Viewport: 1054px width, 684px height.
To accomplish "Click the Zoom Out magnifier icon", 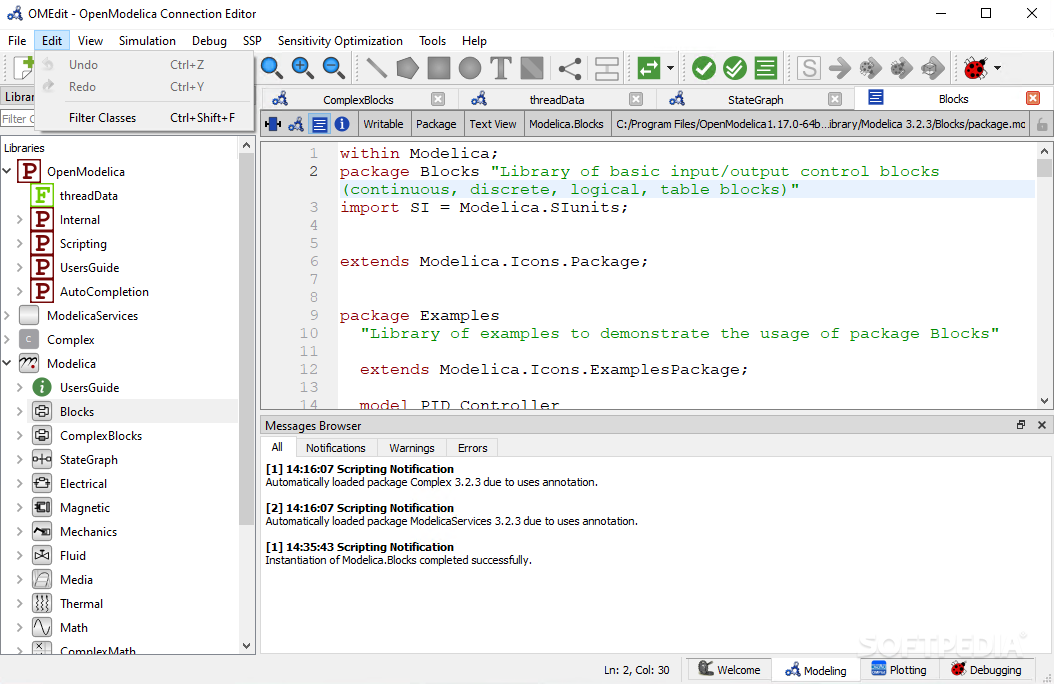I will coord(333,67).
